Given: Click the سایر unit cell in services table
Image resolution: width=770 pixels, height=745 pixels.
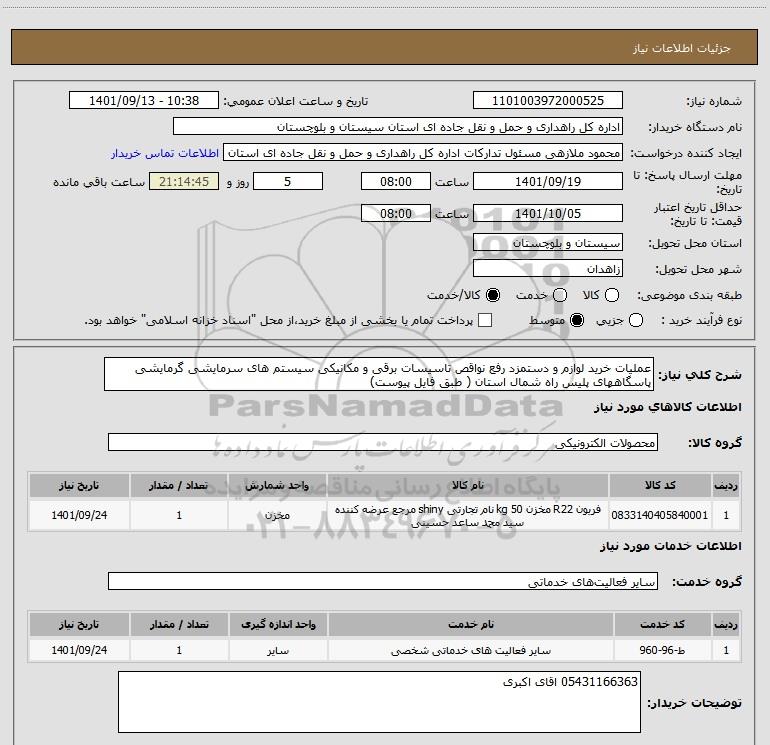Looking at the screenshot, I should 278,650.
